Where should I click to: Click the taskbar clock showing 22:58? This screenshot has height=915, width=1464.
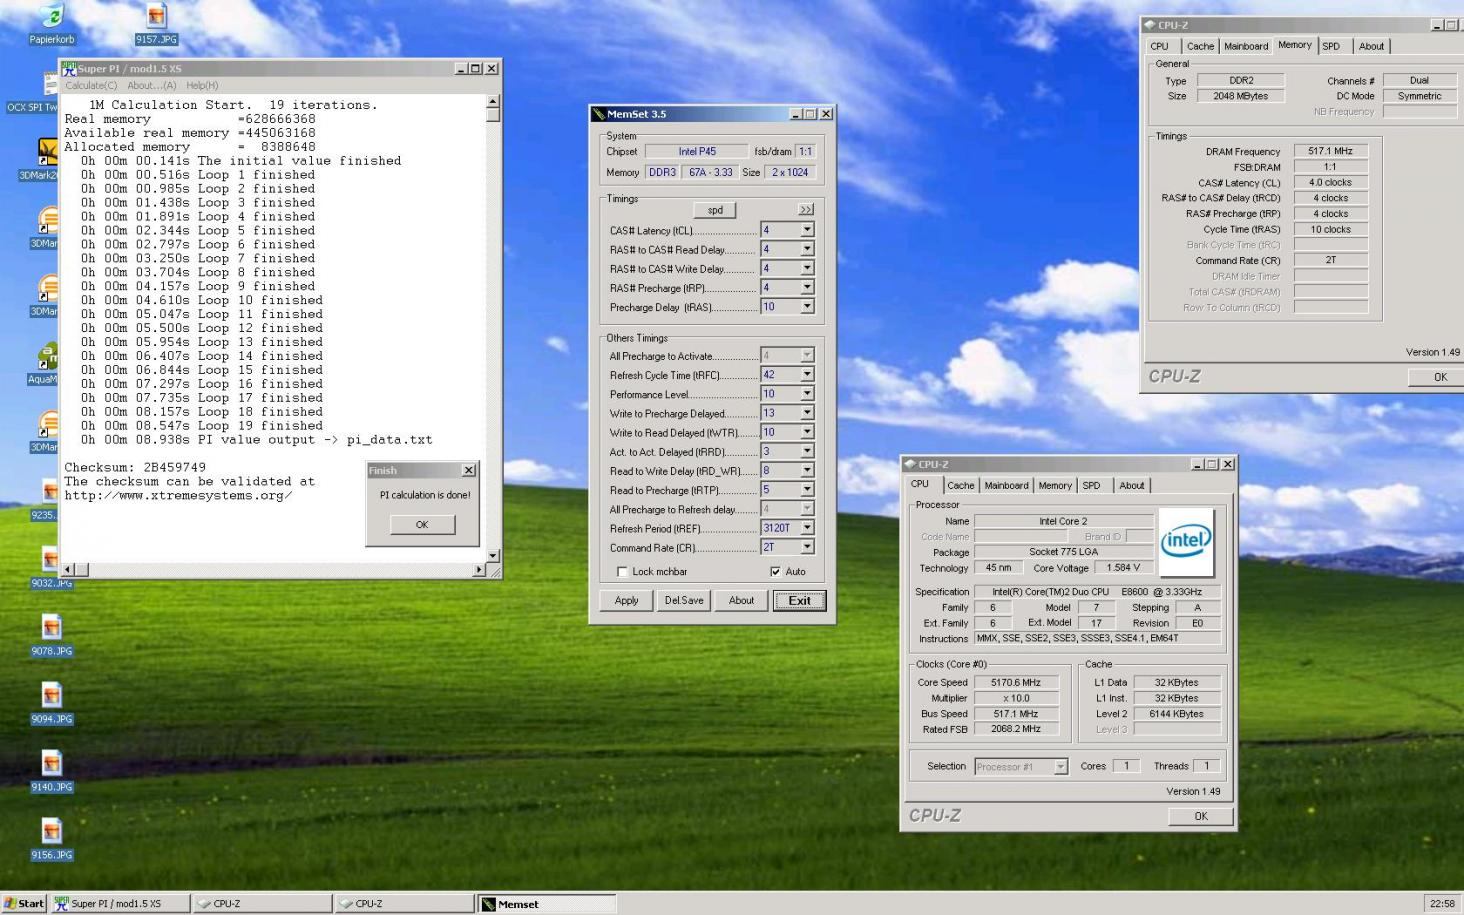(1442, 903)
